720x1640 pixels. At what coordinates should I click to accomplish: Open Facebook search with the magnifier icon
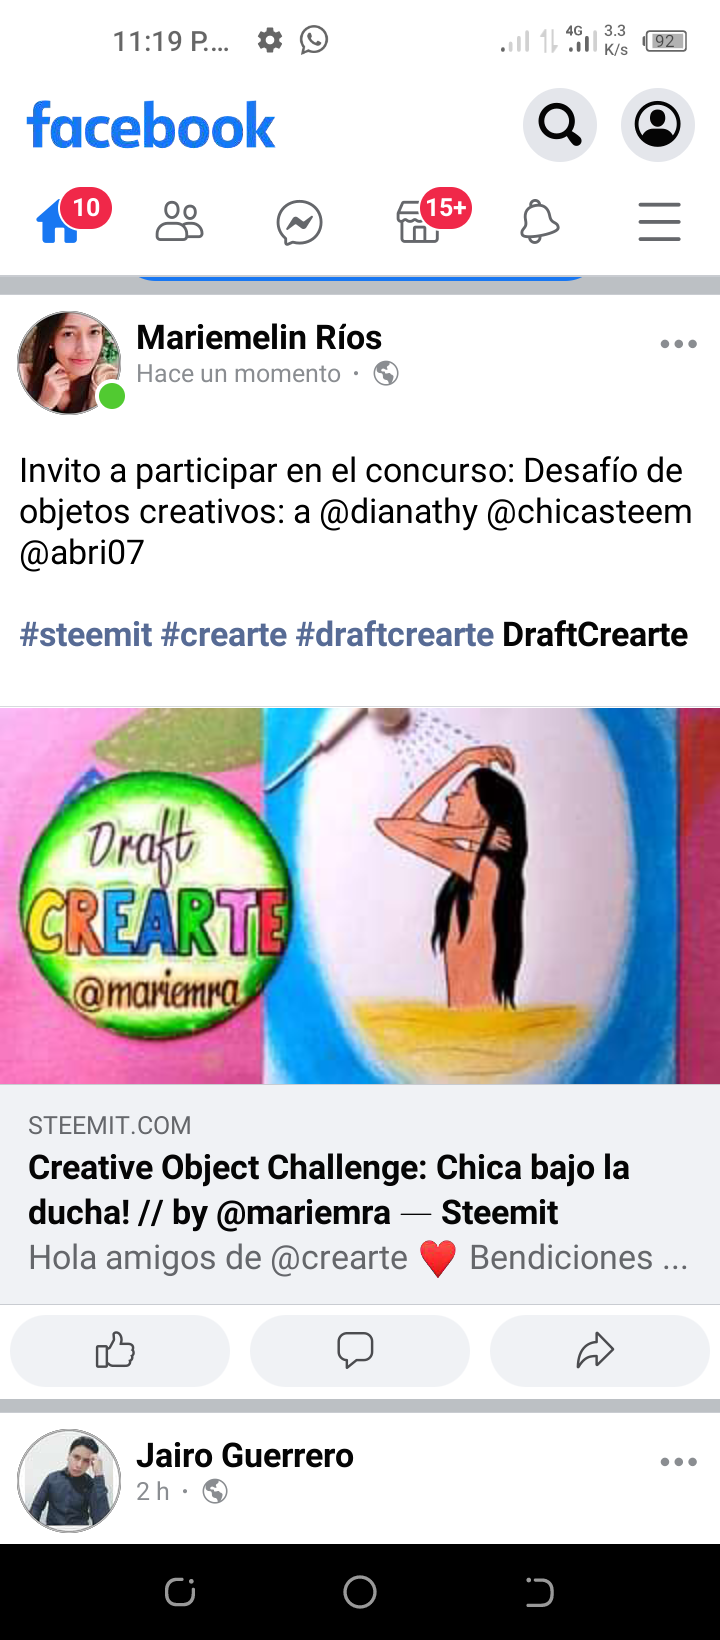click(x=560, y=125)
